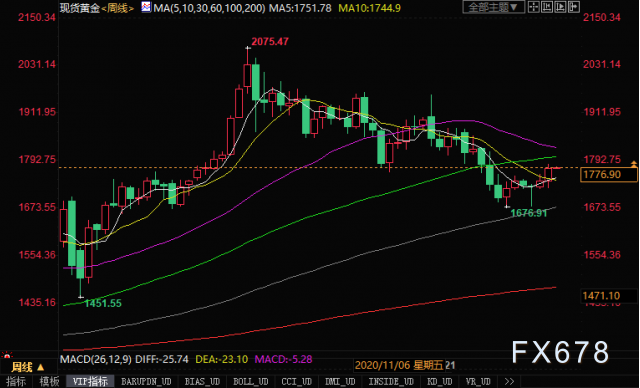Click the shift-right arrow chart icon
This screenshot has height=388, width=640.
[573, 7]
